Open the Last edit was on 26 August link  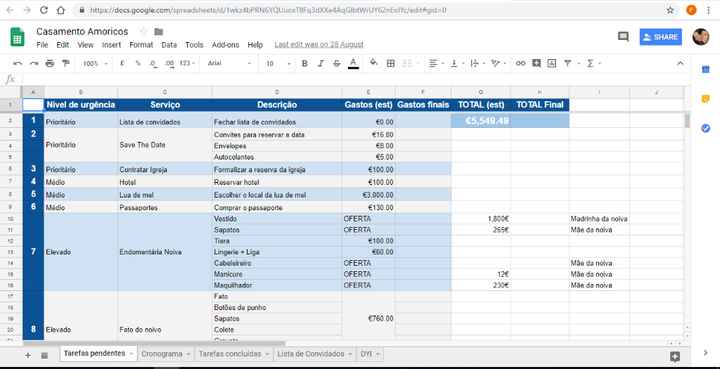coord(319,45)
